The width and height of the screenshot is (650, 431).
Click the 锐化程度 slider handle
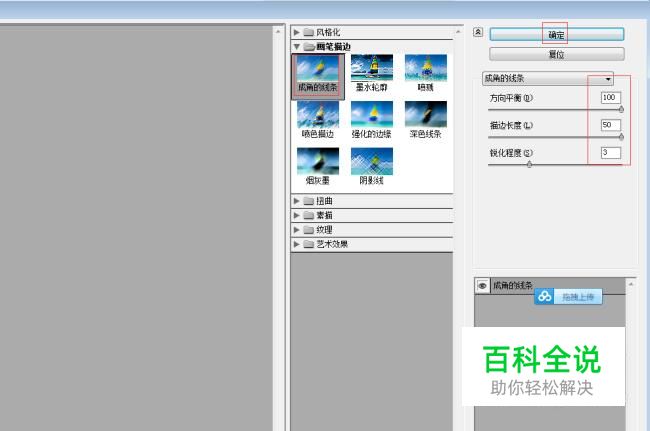(x=529, y=164)
